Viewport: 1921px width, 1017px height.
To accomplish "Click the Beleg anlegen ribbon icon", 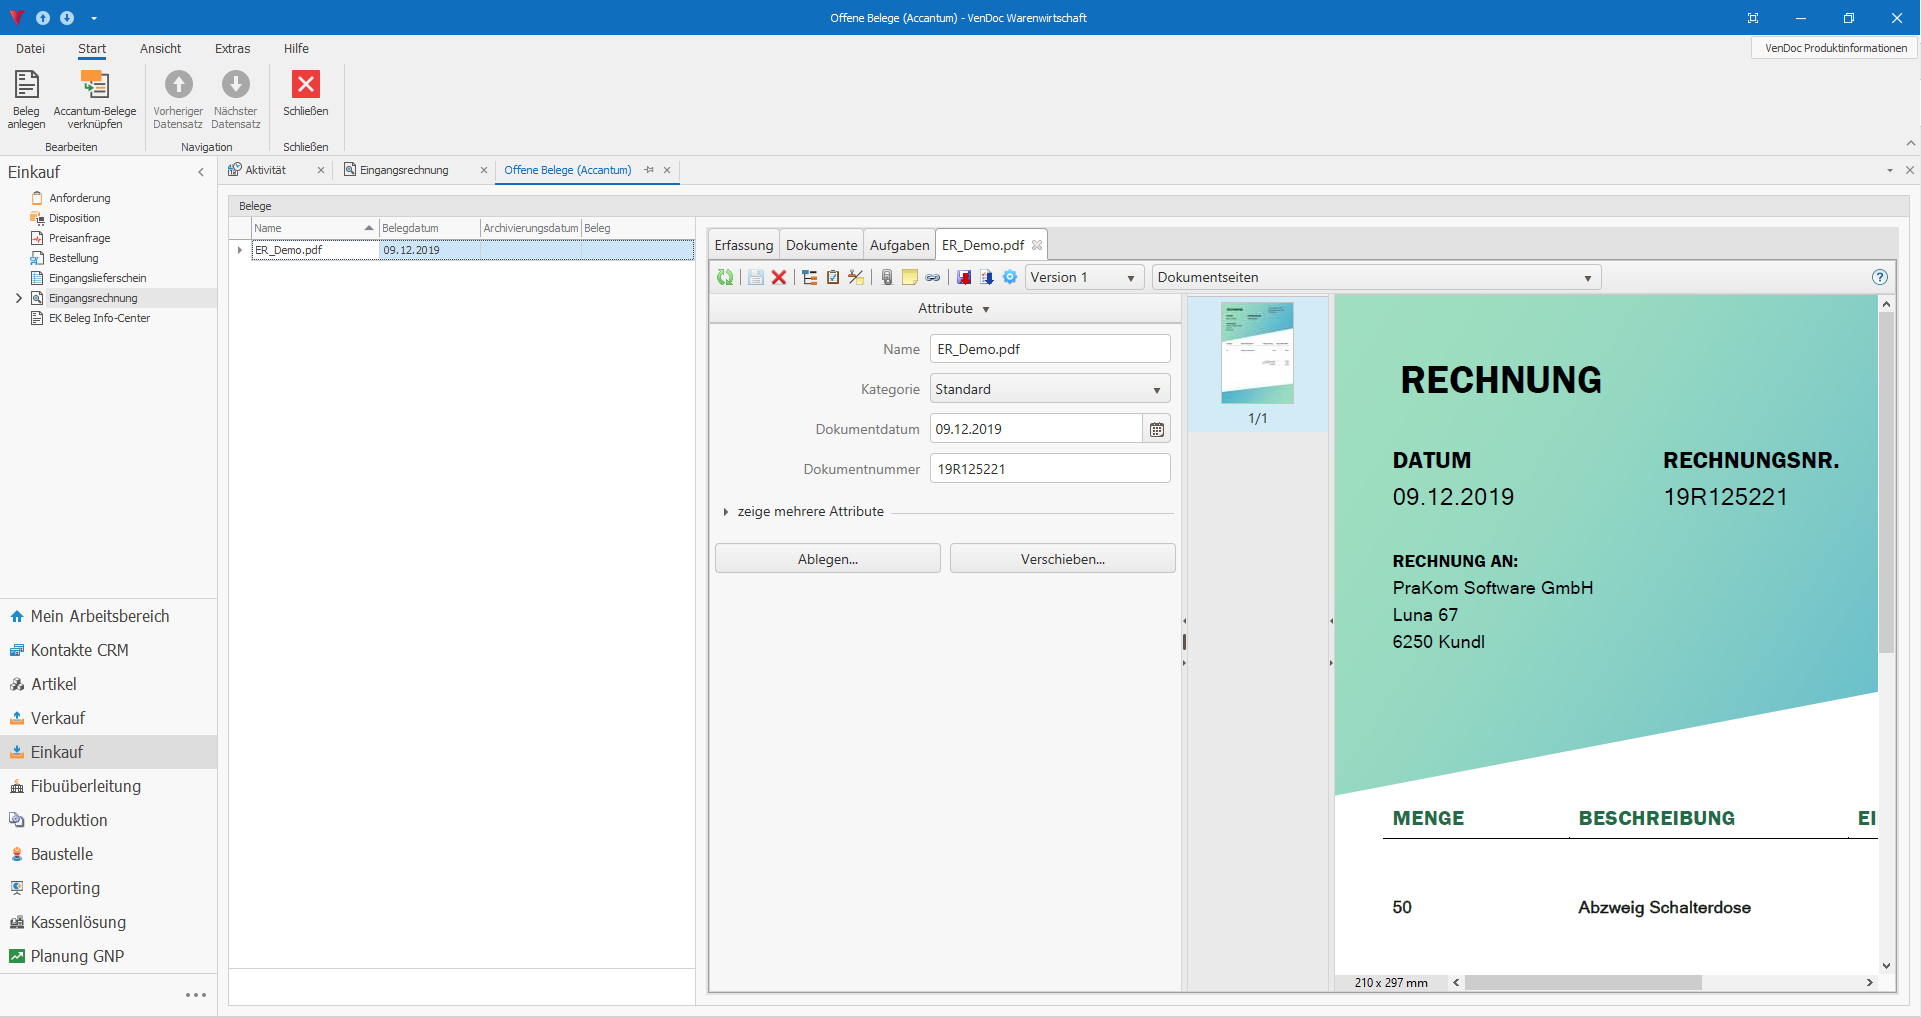I will coord(26,99).
